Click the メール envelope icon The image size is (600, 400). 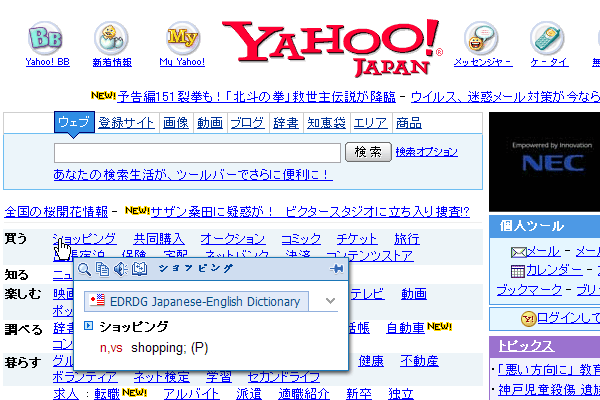point(518,253)
